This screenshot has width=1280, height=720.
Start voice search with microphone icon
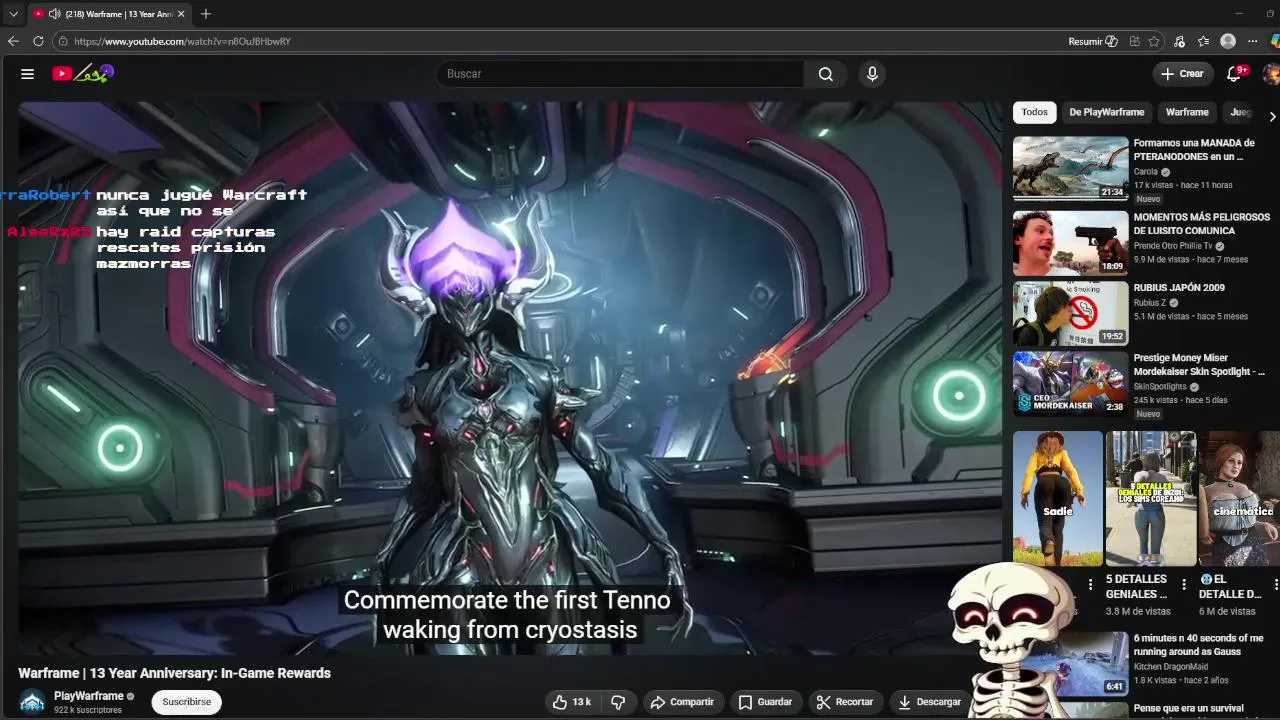[x=872, y=74]
